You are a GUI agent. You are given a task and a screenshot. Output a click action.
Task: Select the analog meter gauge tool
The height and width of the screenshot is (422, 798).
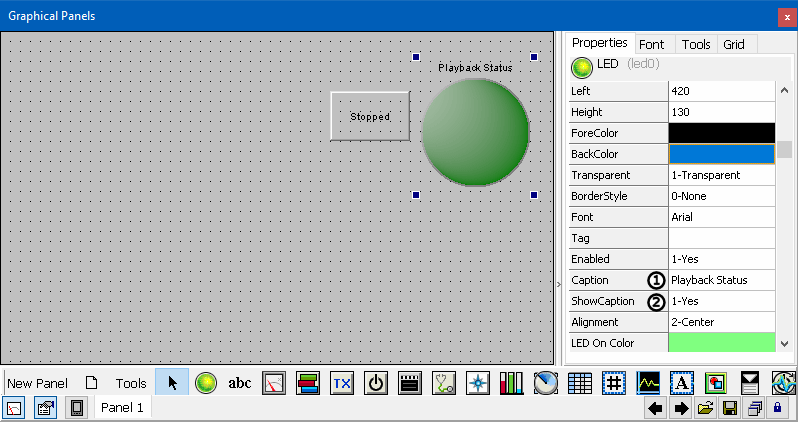point(274,382)
